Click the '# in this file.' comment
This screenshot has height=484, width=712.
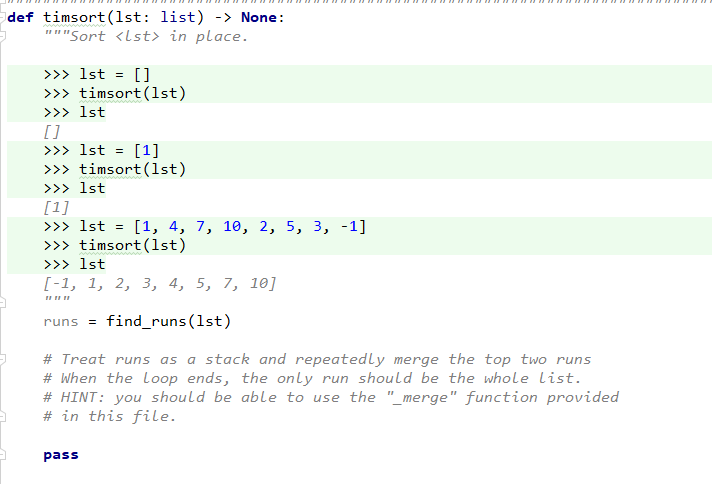pyautogui.click(x=109, y=416)
